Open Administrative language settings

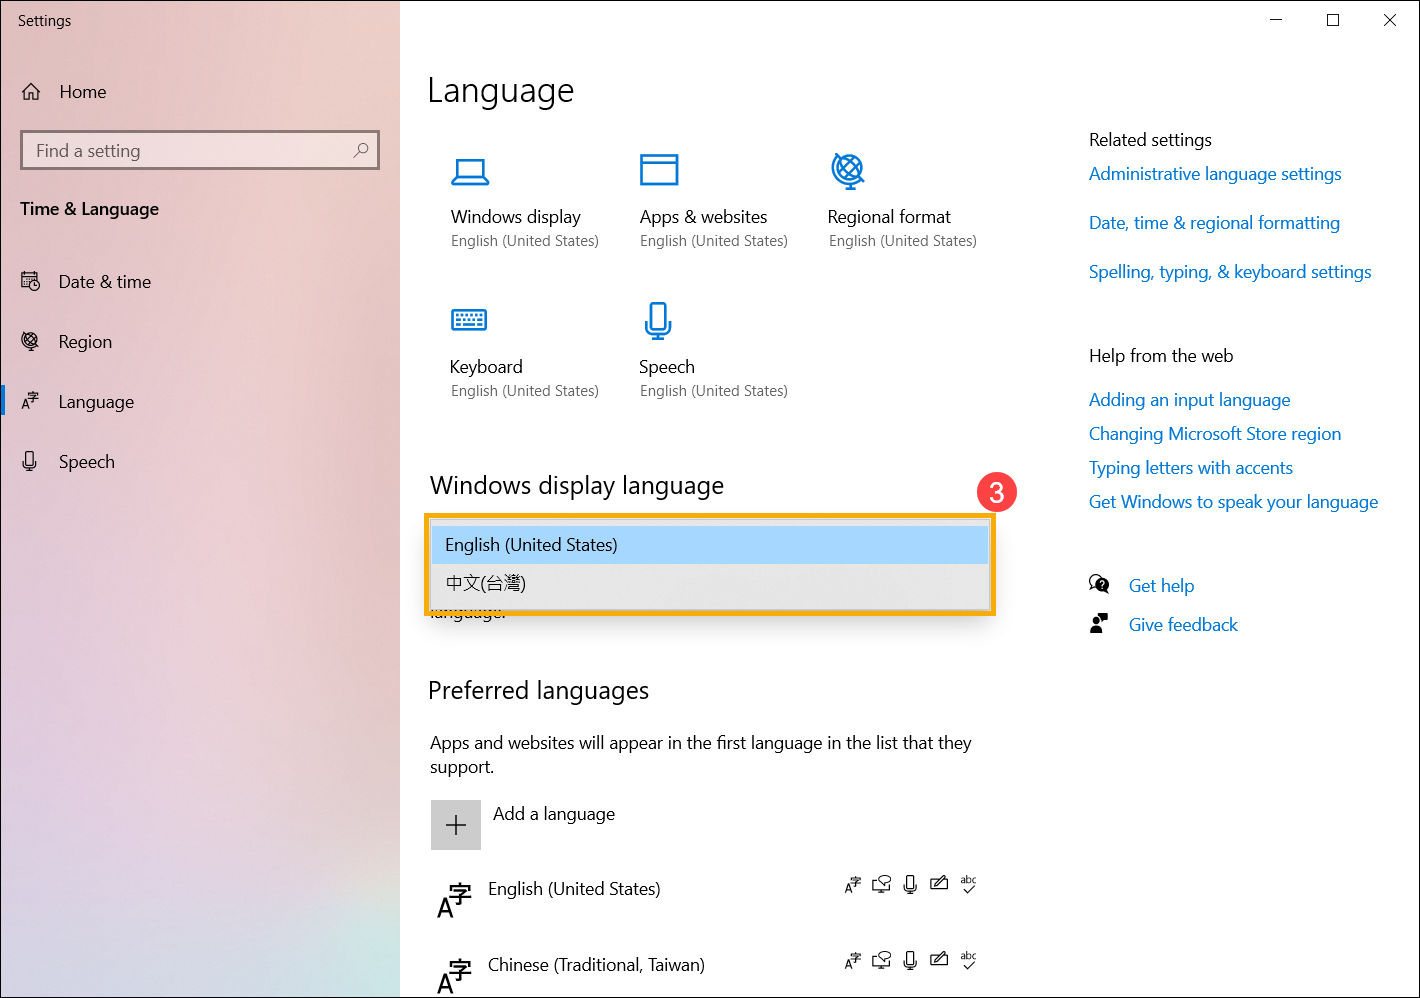click(1215, 173)
